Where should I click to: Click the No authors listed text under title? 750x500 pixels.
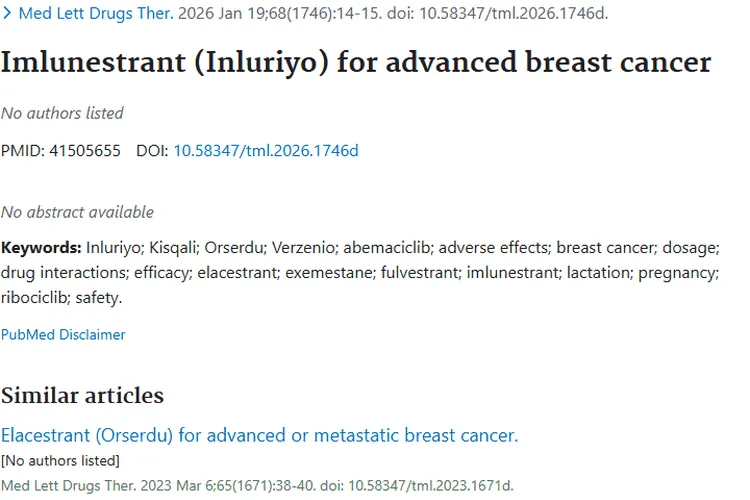[x=62, y=113]
